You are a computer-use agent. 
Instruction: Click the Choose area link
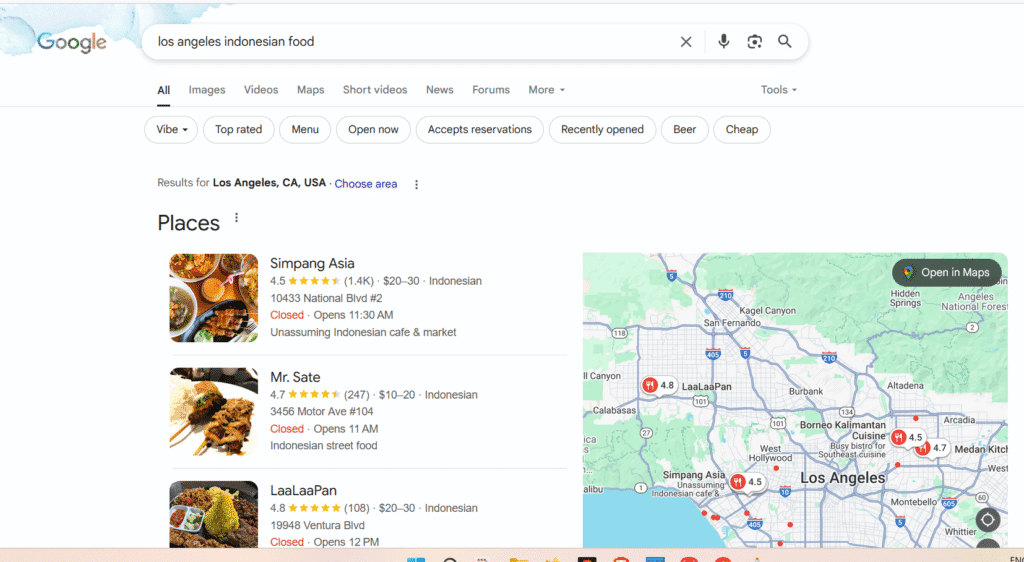click(x=366, y=184)
